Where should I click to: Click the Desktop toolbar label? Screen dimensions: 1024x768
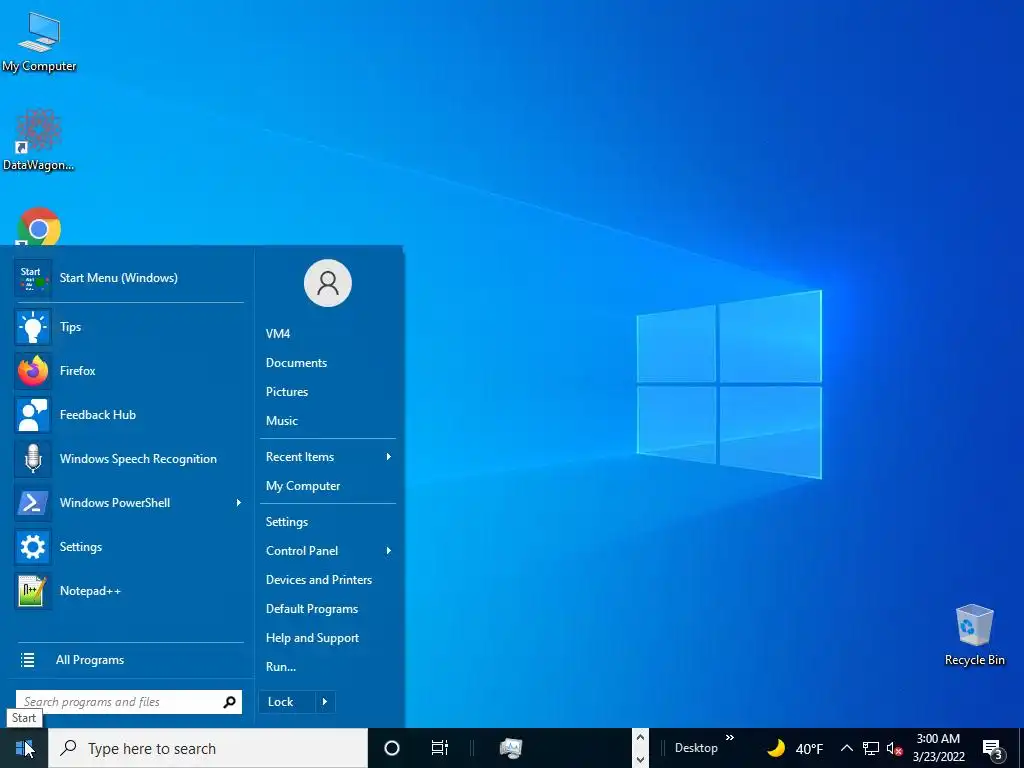(696, 748)
